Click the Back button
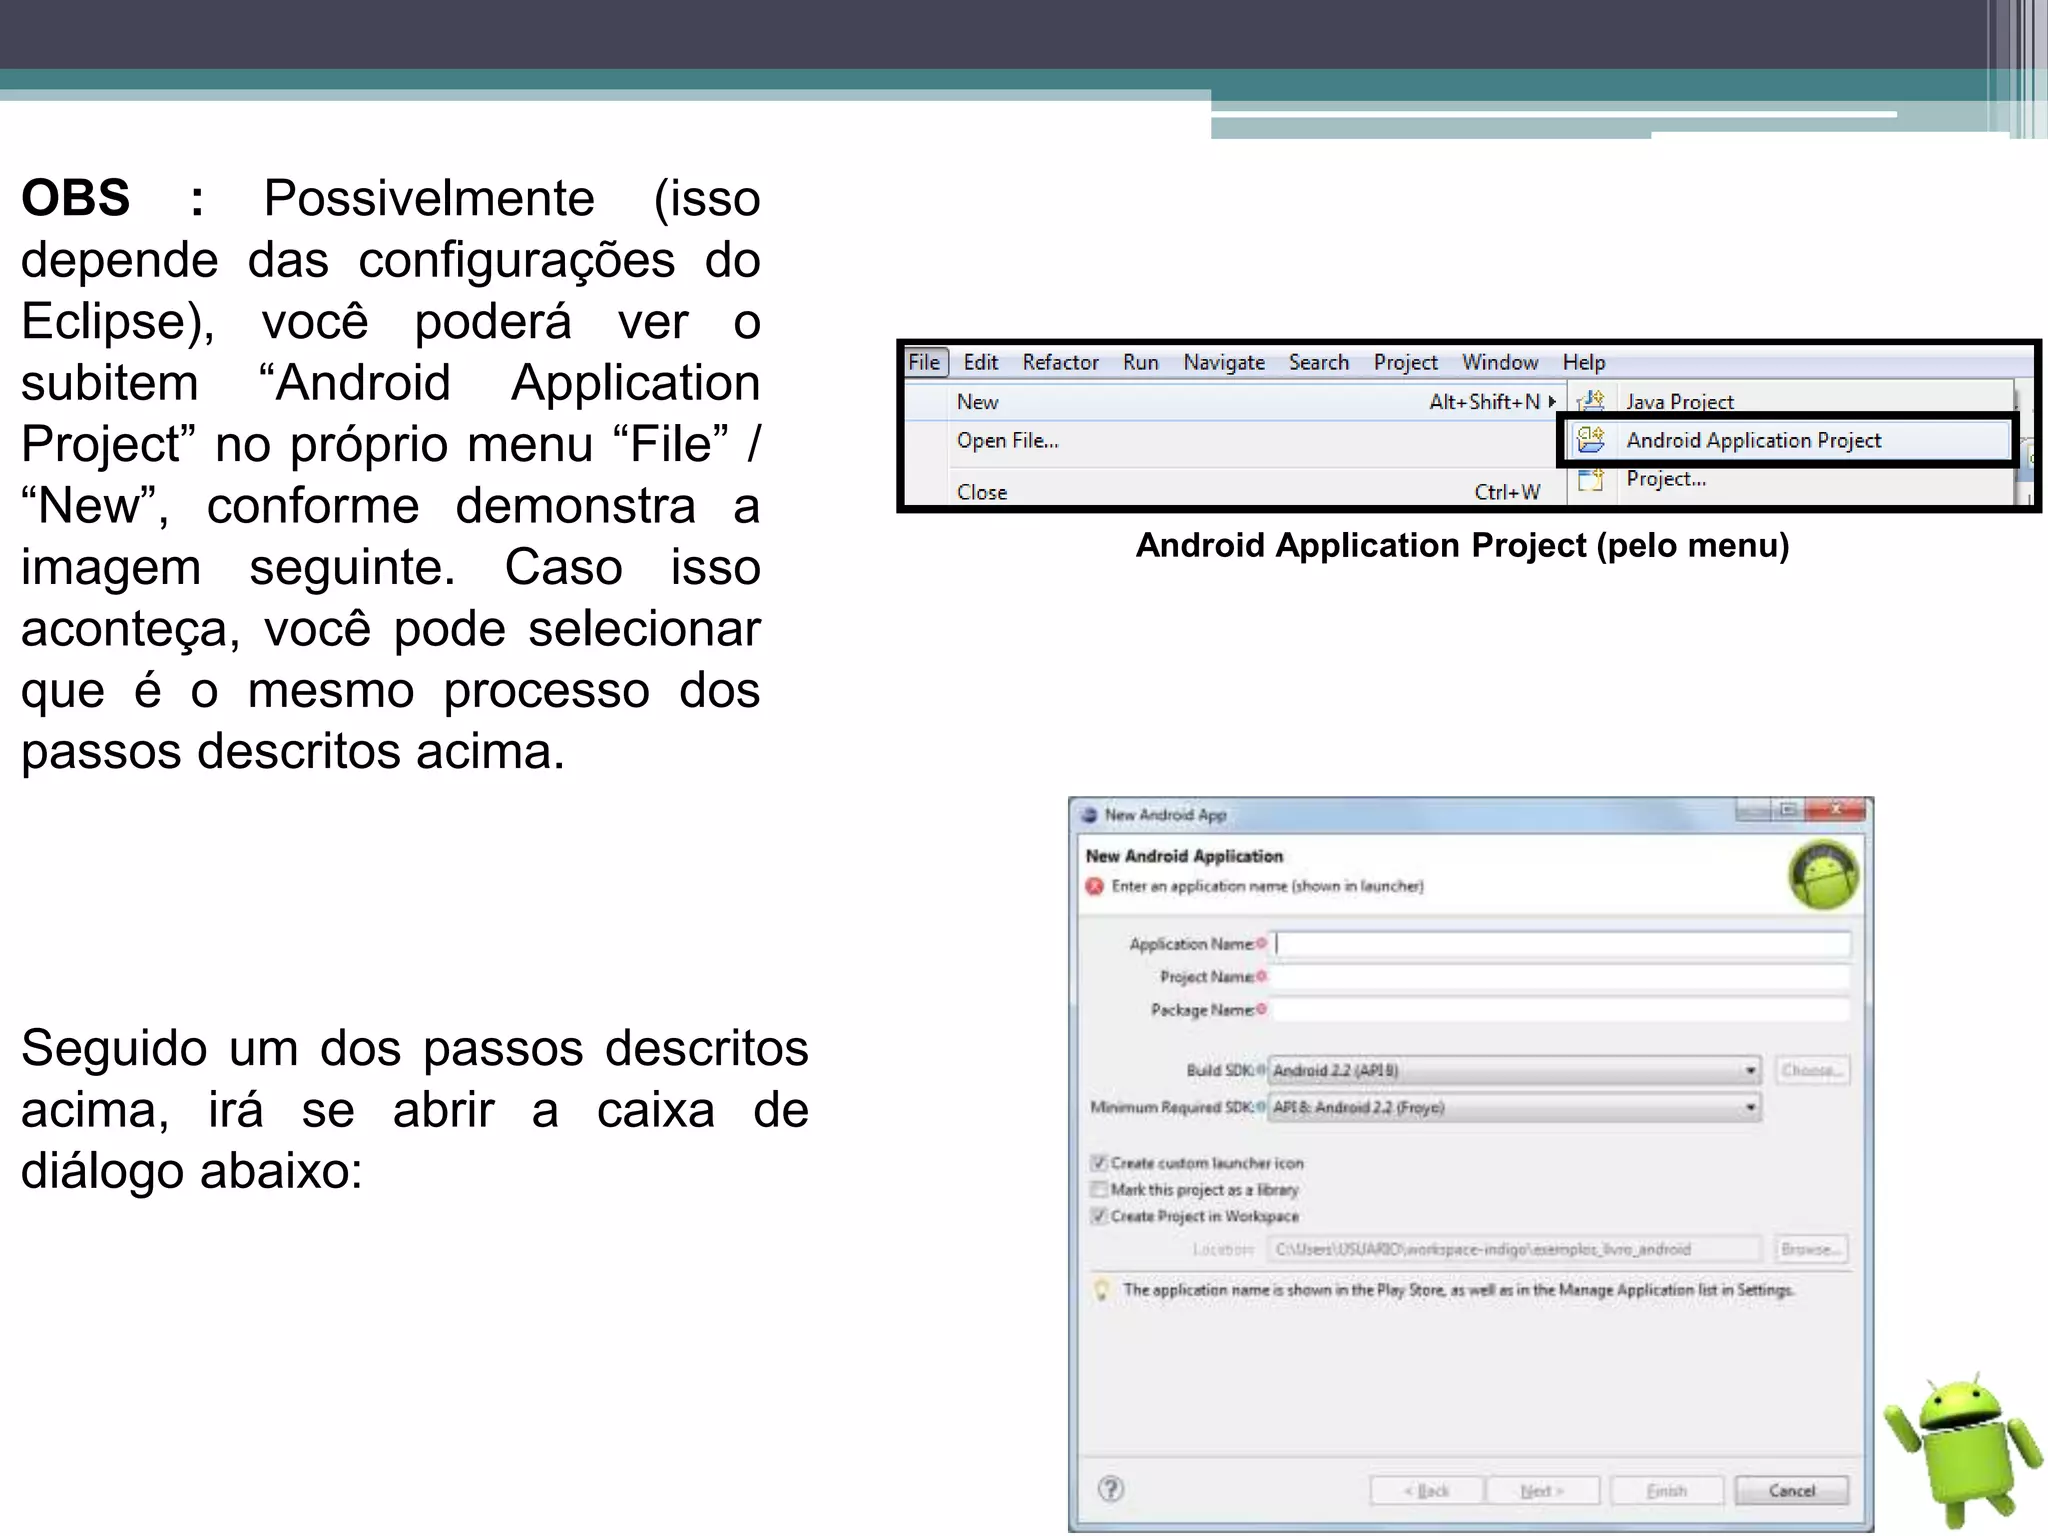 tap(1427, 1491)
